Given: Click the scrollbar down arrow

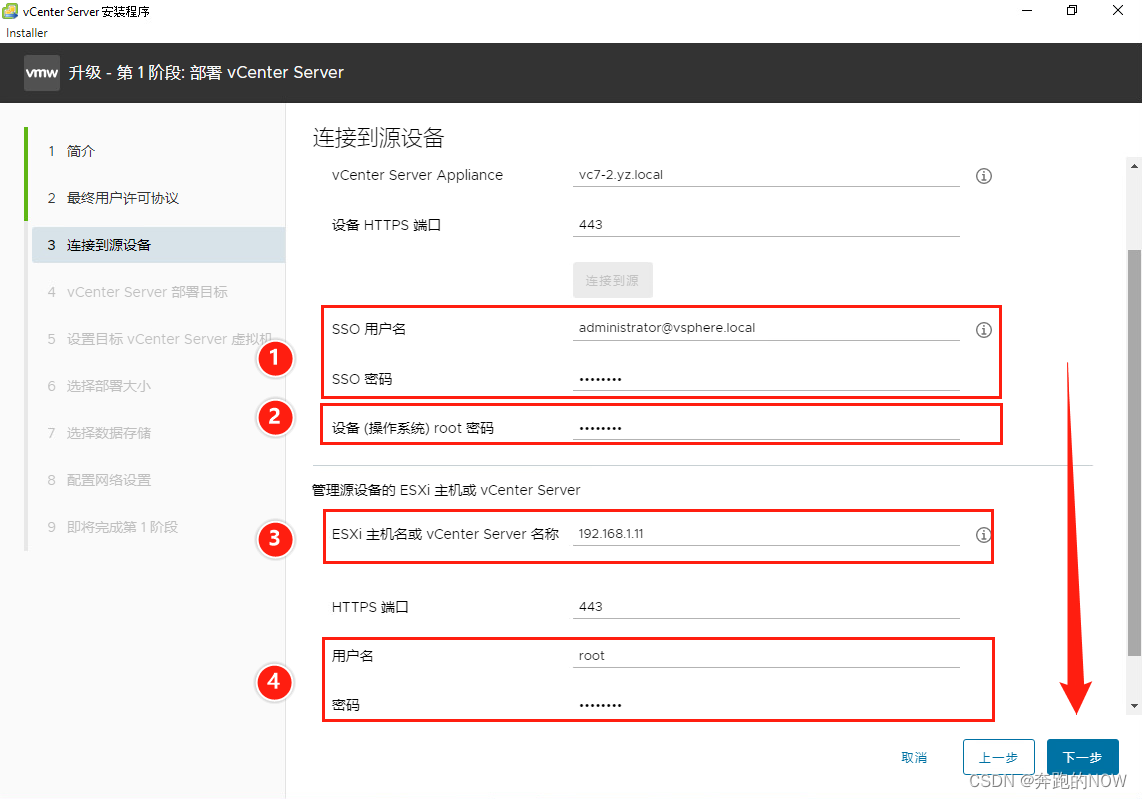Looking at the screenshot, I should point(1134,706).
